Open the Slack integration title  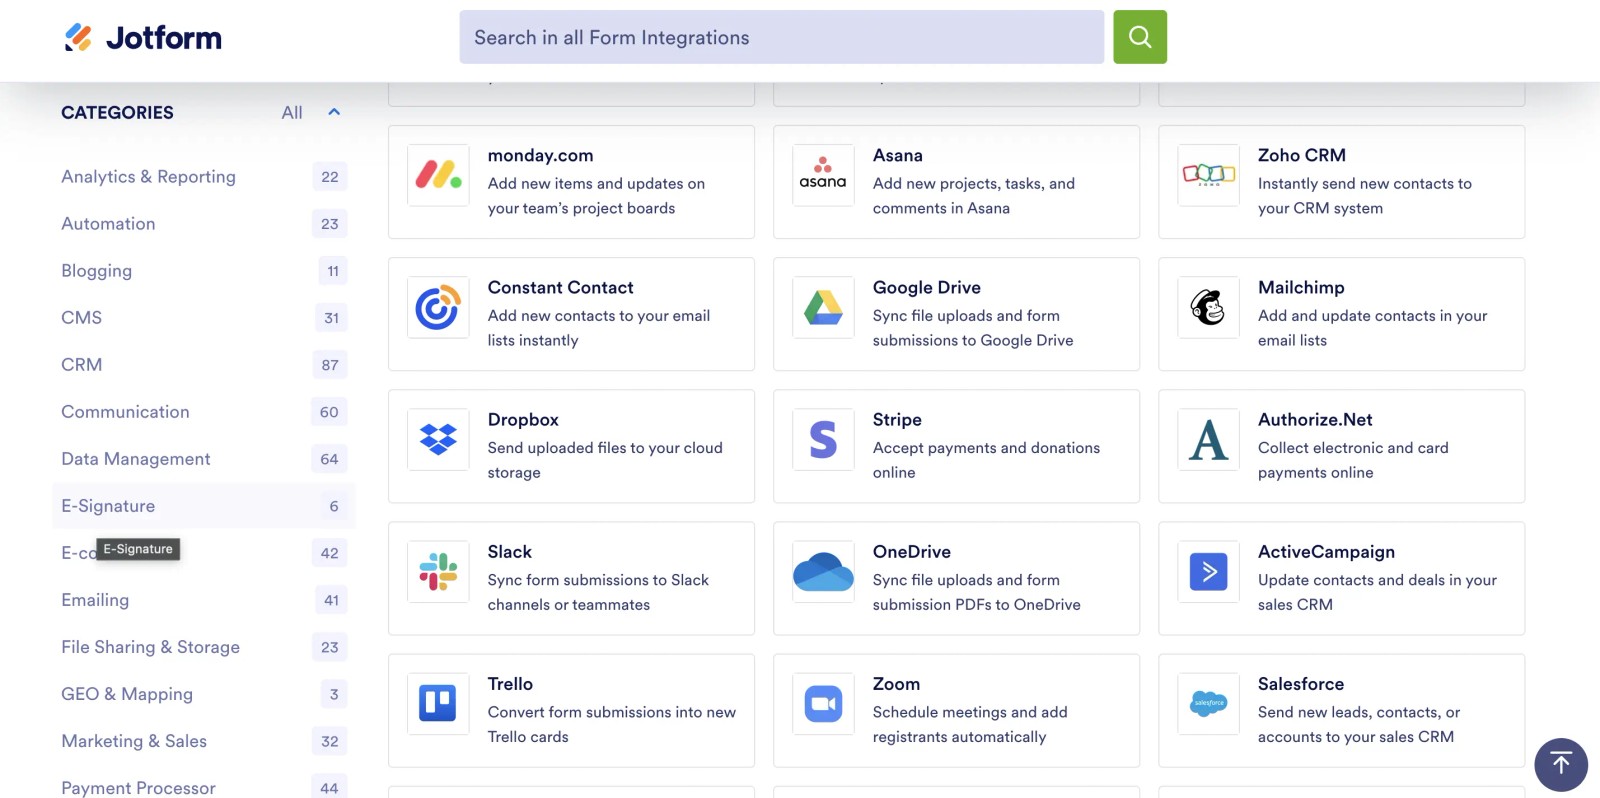[509, 551]
